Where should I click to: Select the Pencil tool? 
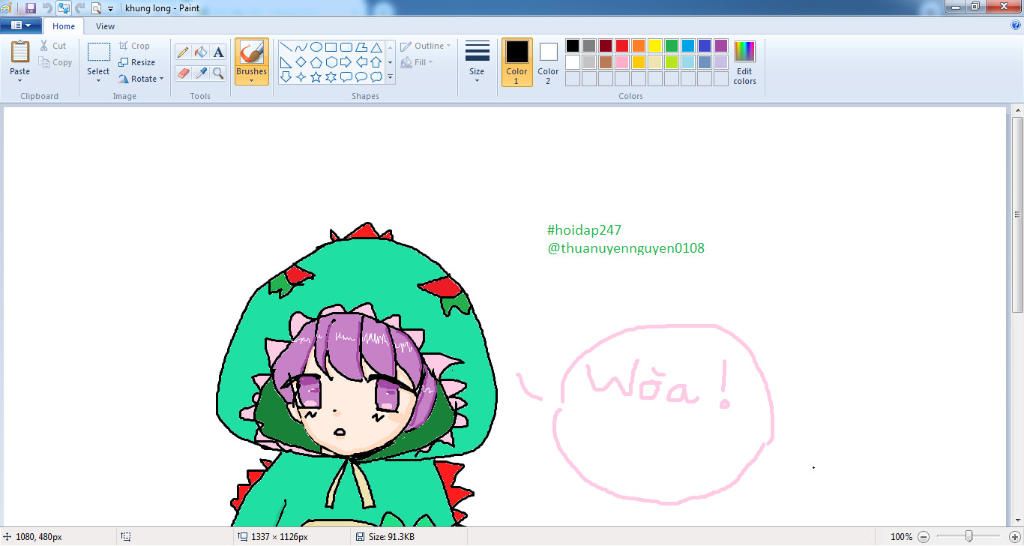tap(183, 52)
